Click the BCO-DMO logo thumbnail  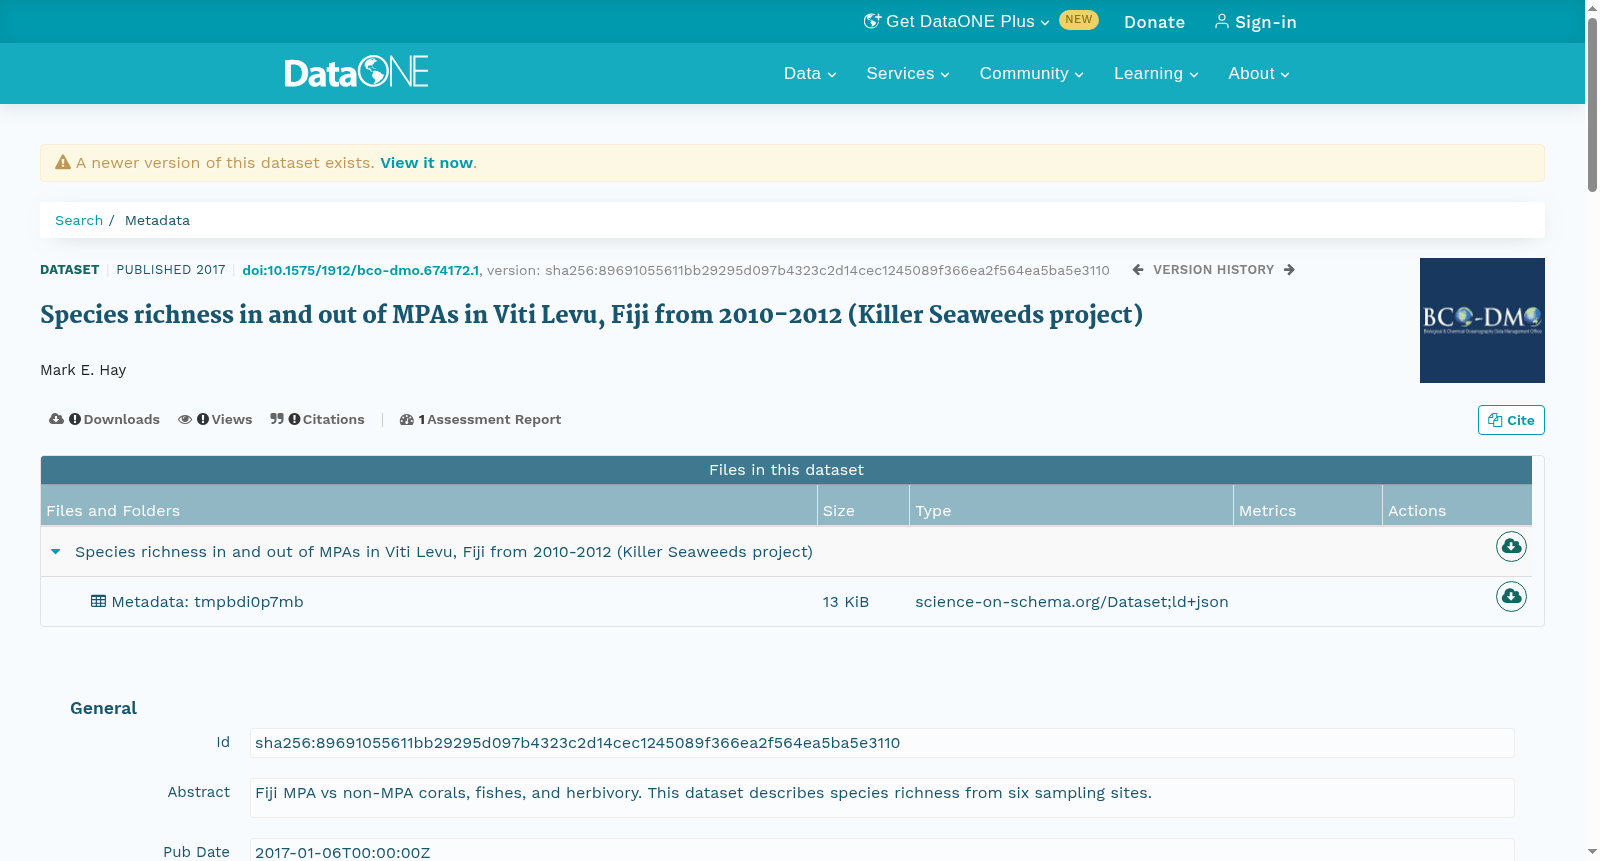pos(1482,320)
